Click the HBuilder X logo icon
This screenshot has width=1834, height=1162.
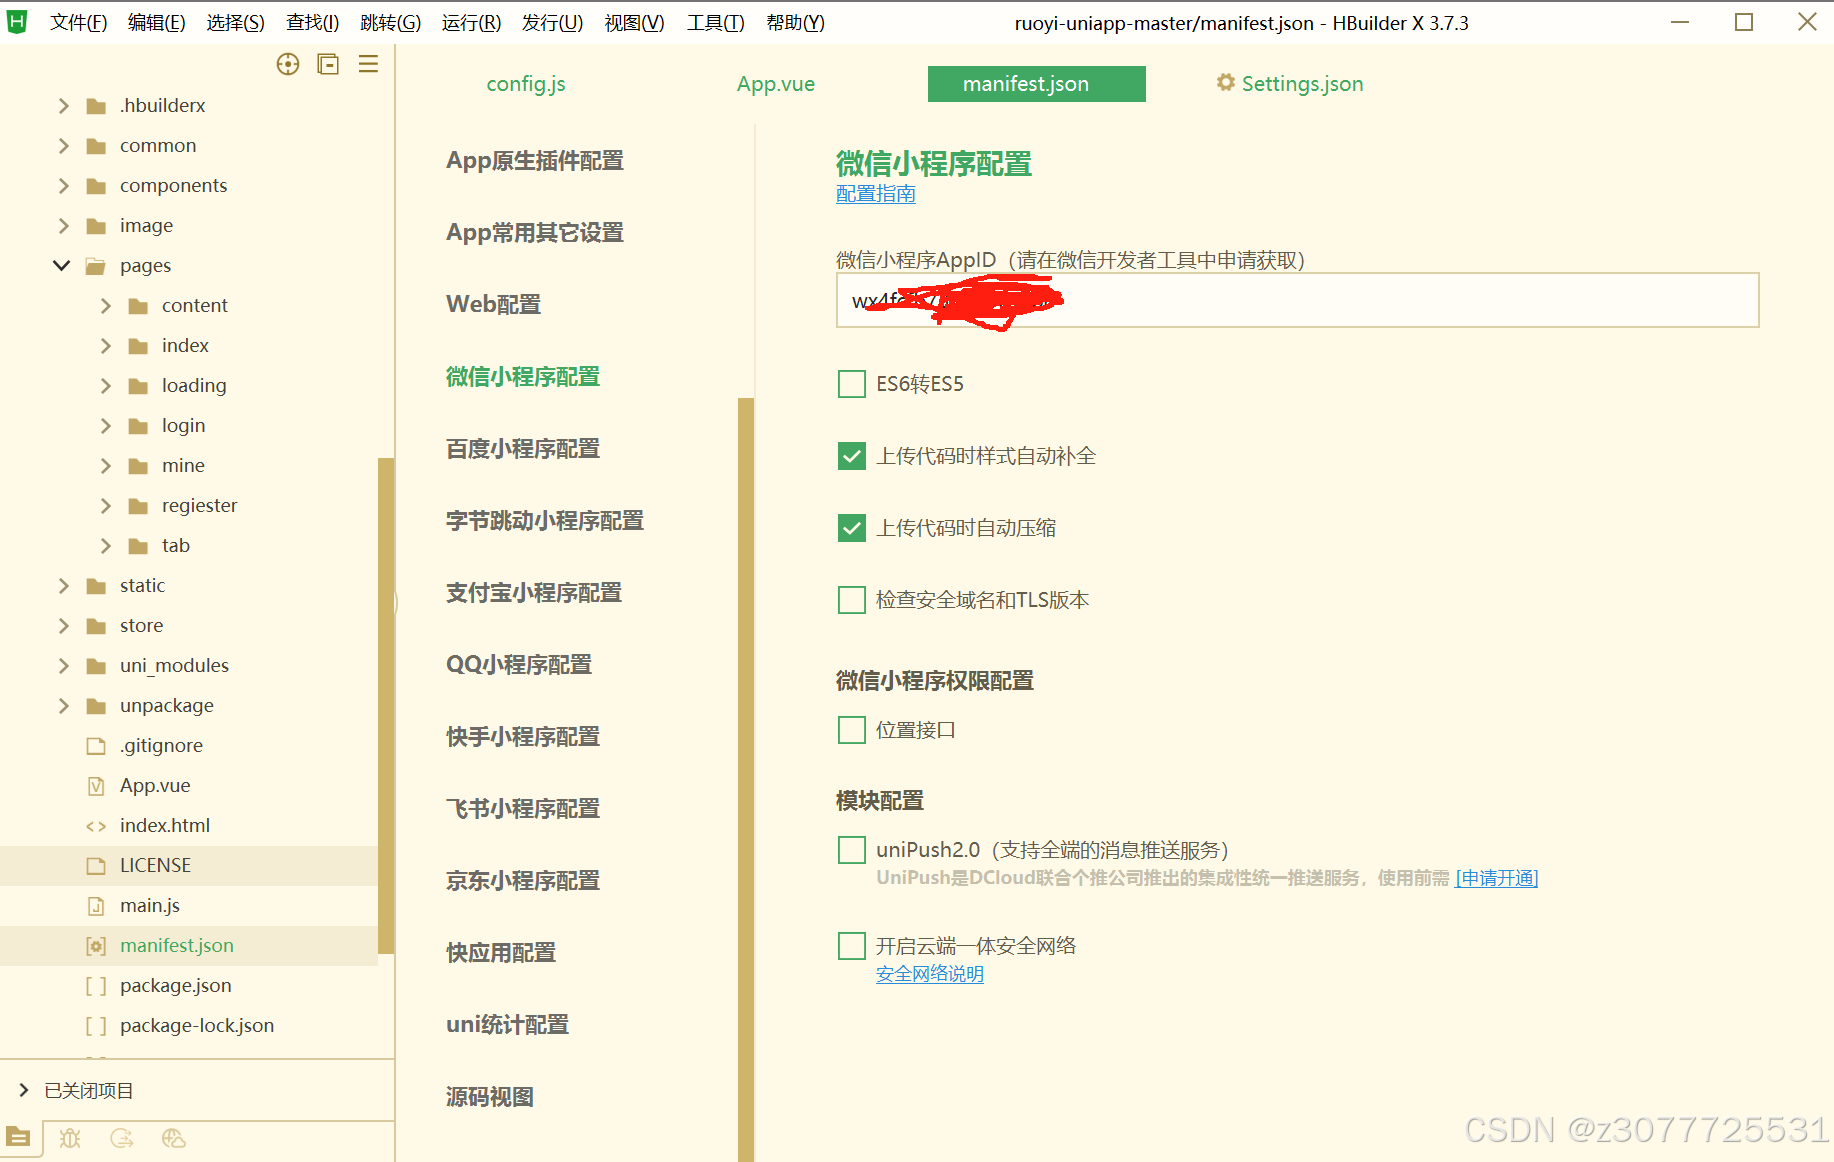(17, 22)
